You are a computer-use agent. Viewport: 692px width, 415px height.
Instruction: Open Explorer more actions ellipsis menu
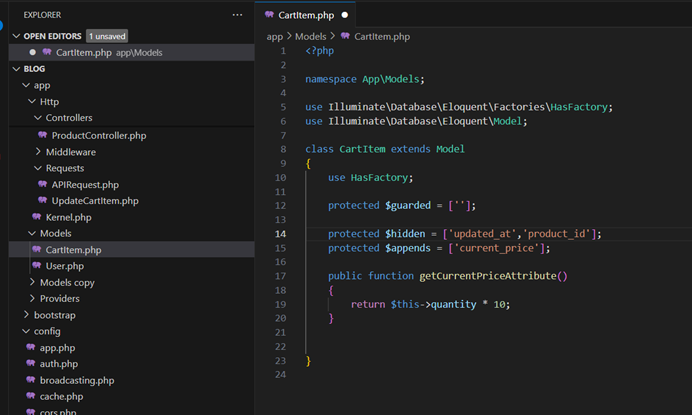point(237,15)
